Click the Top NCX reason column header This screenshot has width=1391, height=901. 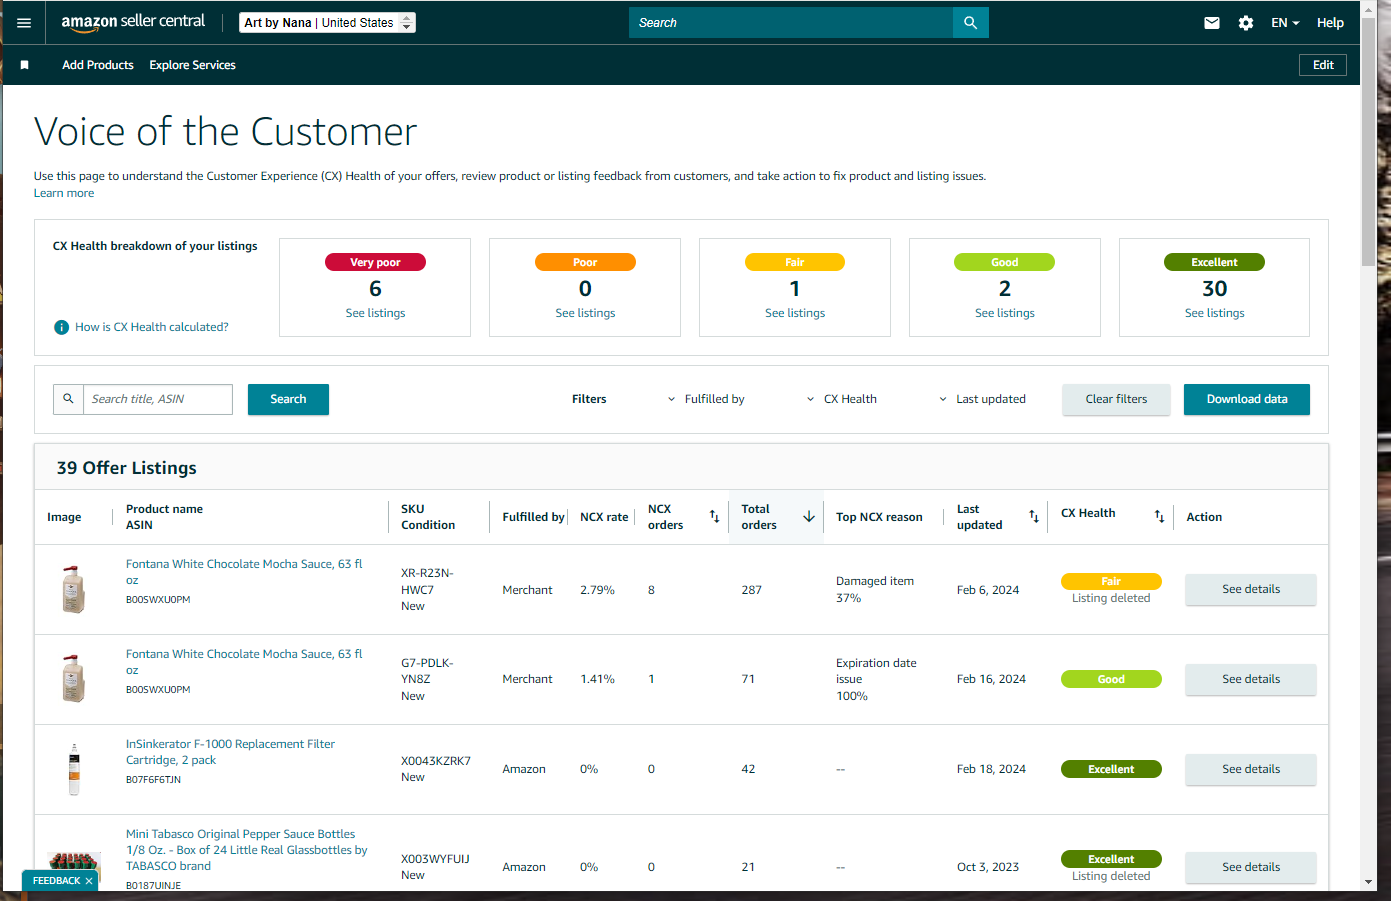tap(879, 517)
